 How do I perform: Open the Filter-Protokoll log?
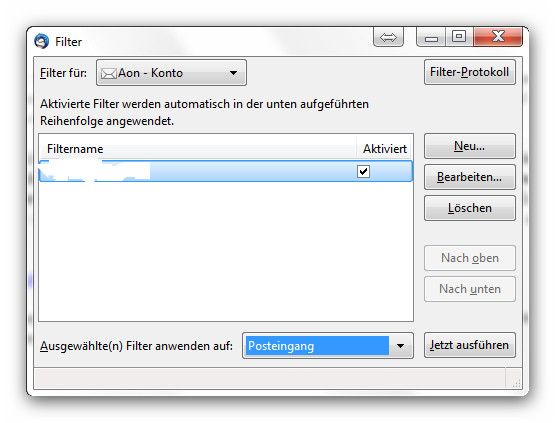469,72
